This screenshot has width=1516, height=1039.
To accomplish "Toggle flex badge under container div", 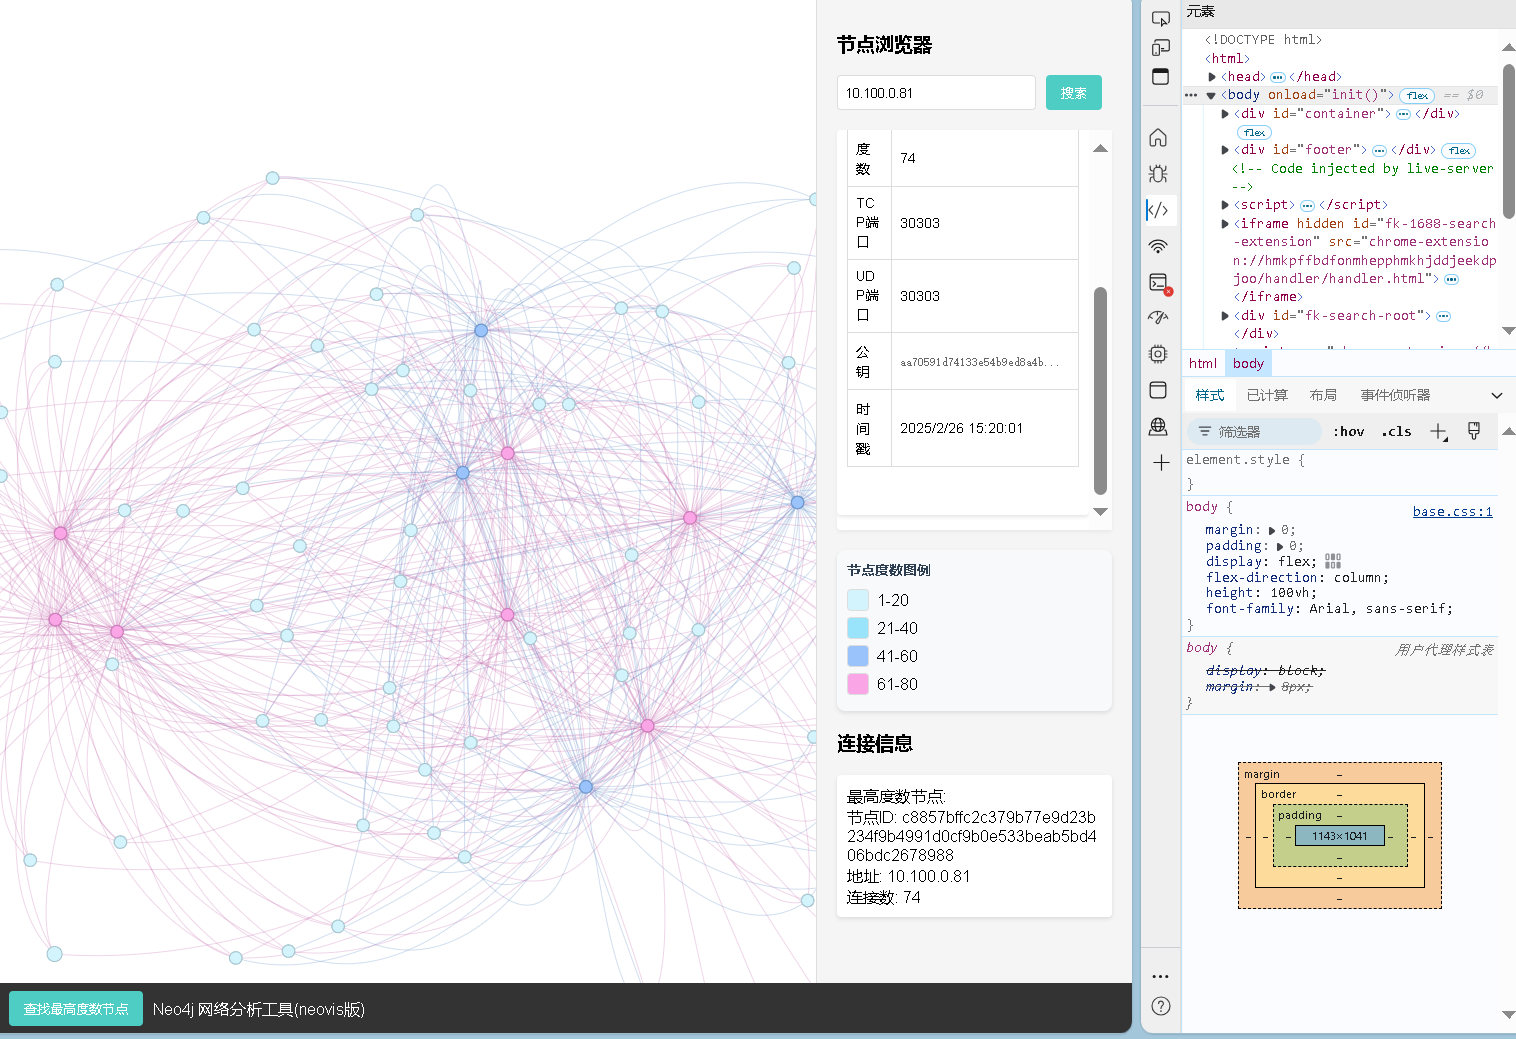I will 1253,133.
